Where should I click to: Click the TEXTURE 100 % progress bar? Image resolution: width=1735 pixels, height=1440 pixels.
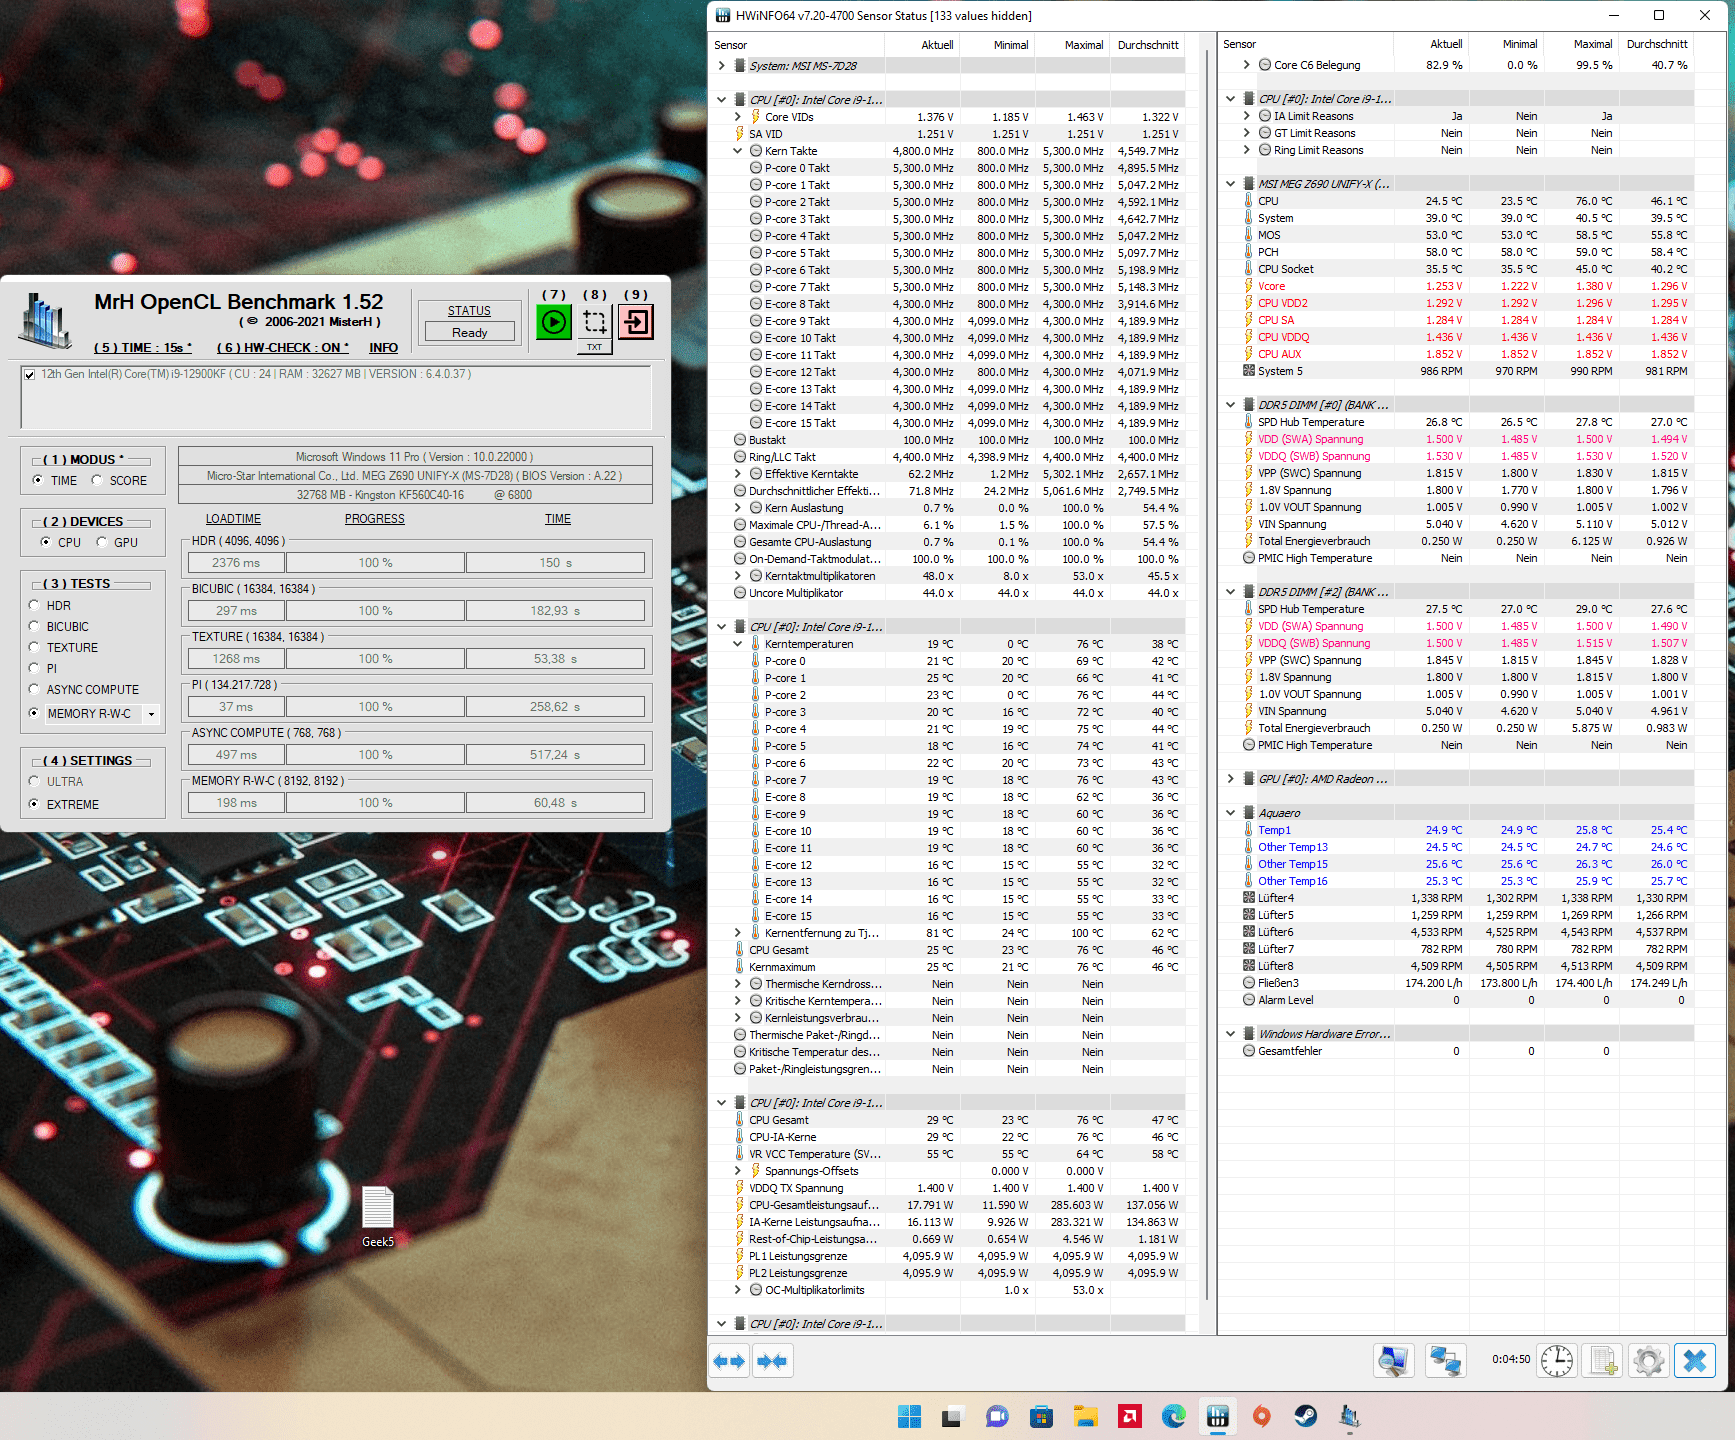pos(376,659)
